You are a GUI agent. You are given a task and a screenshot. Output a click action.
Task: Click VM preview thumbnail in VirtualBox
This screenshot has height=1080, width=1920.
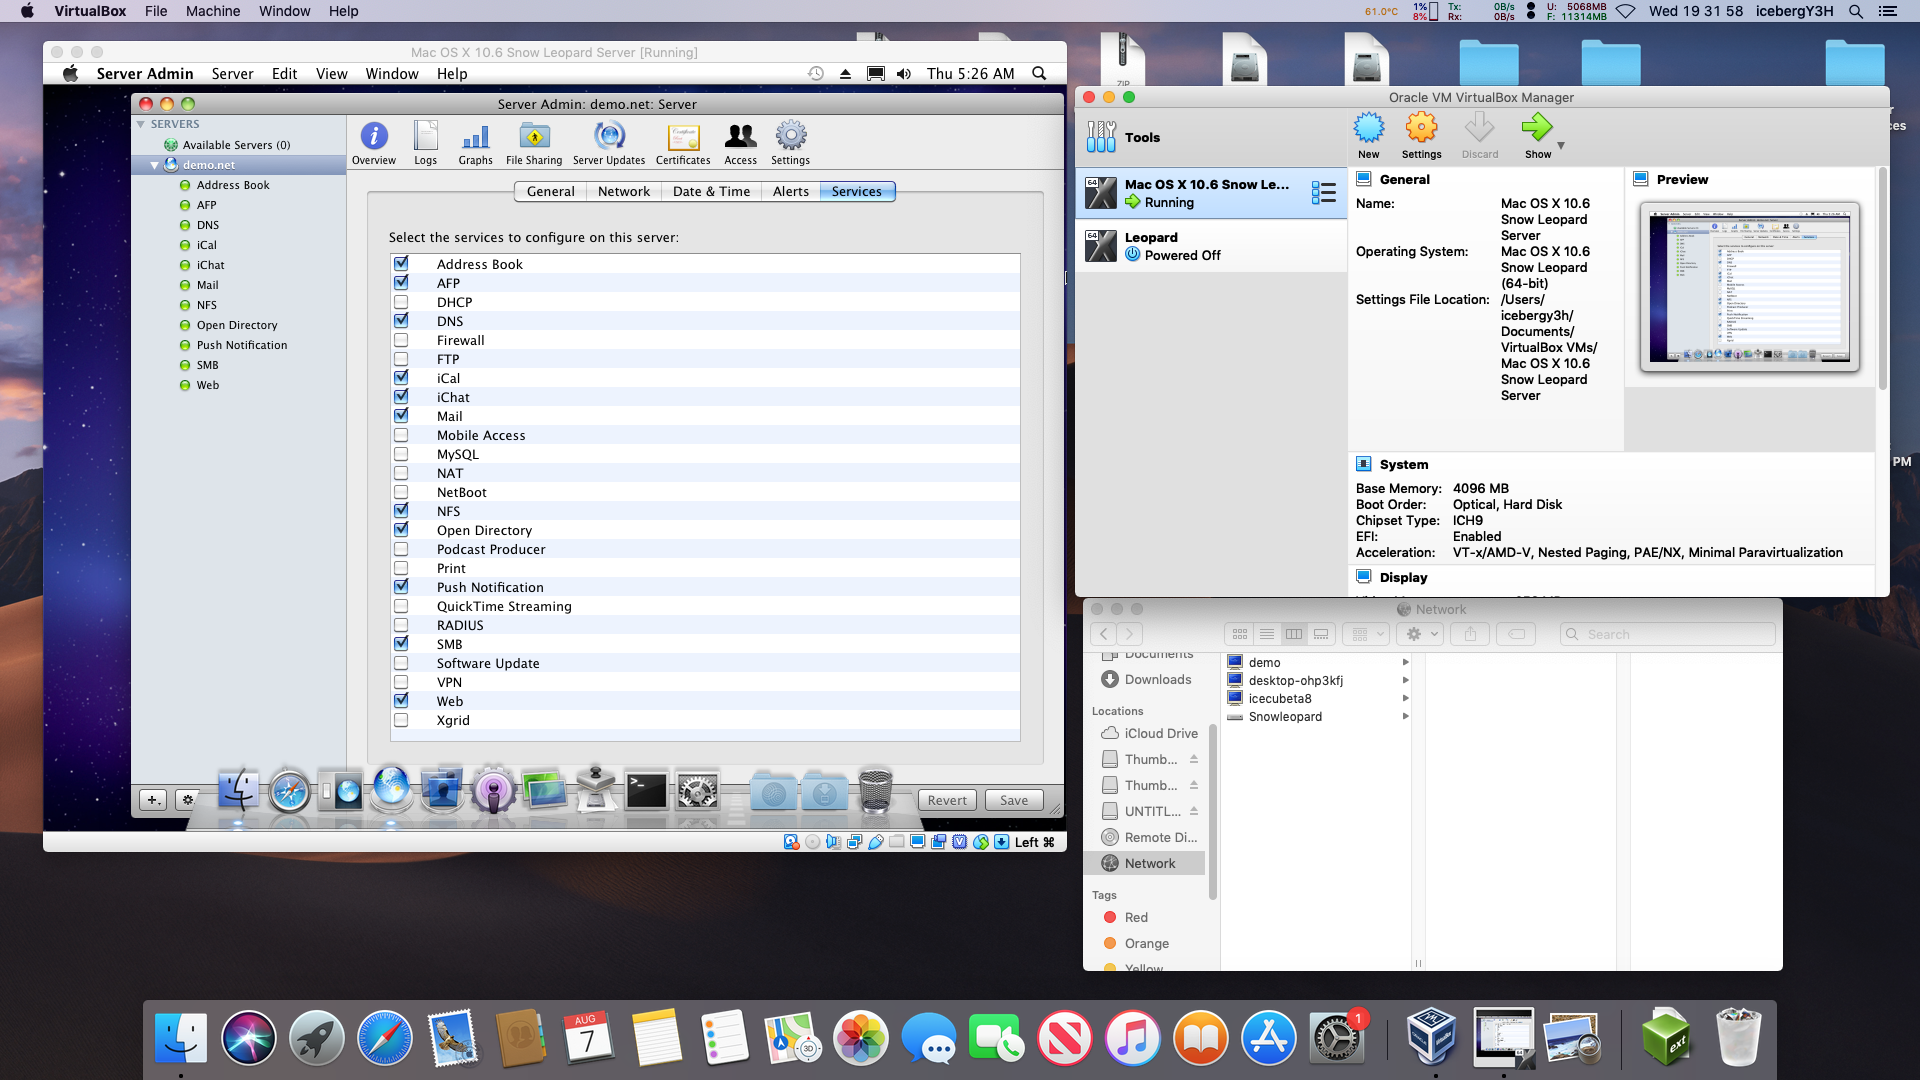[x=1750, y=288]
